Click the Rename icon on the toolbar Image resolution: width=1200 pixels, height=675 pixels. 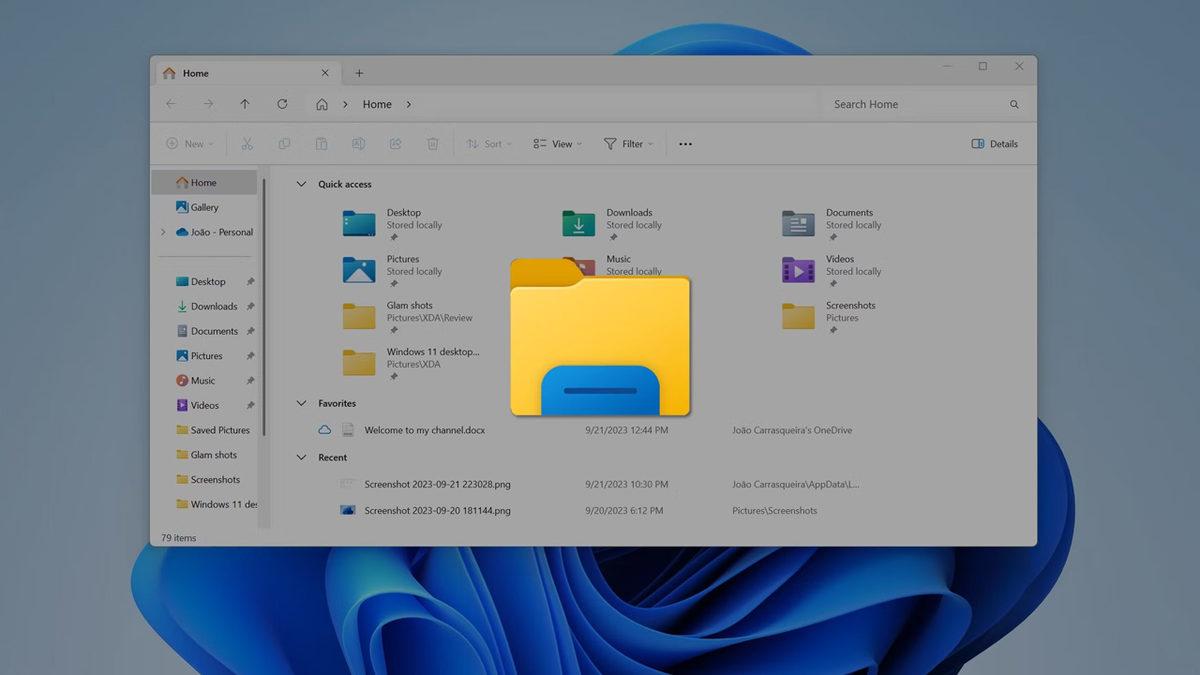tap(358, 143)
